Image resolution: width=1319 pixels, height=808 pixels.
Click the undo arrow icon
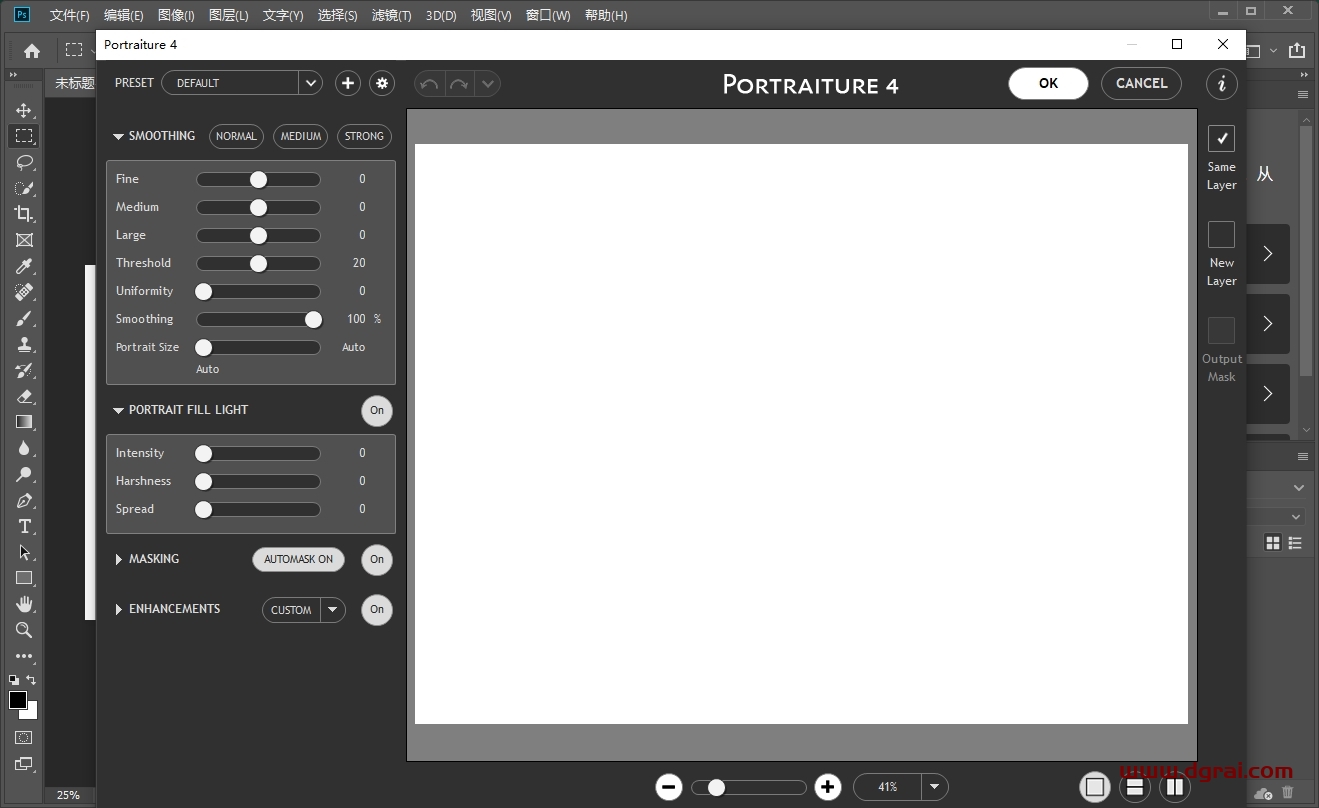tap(429, 84)
